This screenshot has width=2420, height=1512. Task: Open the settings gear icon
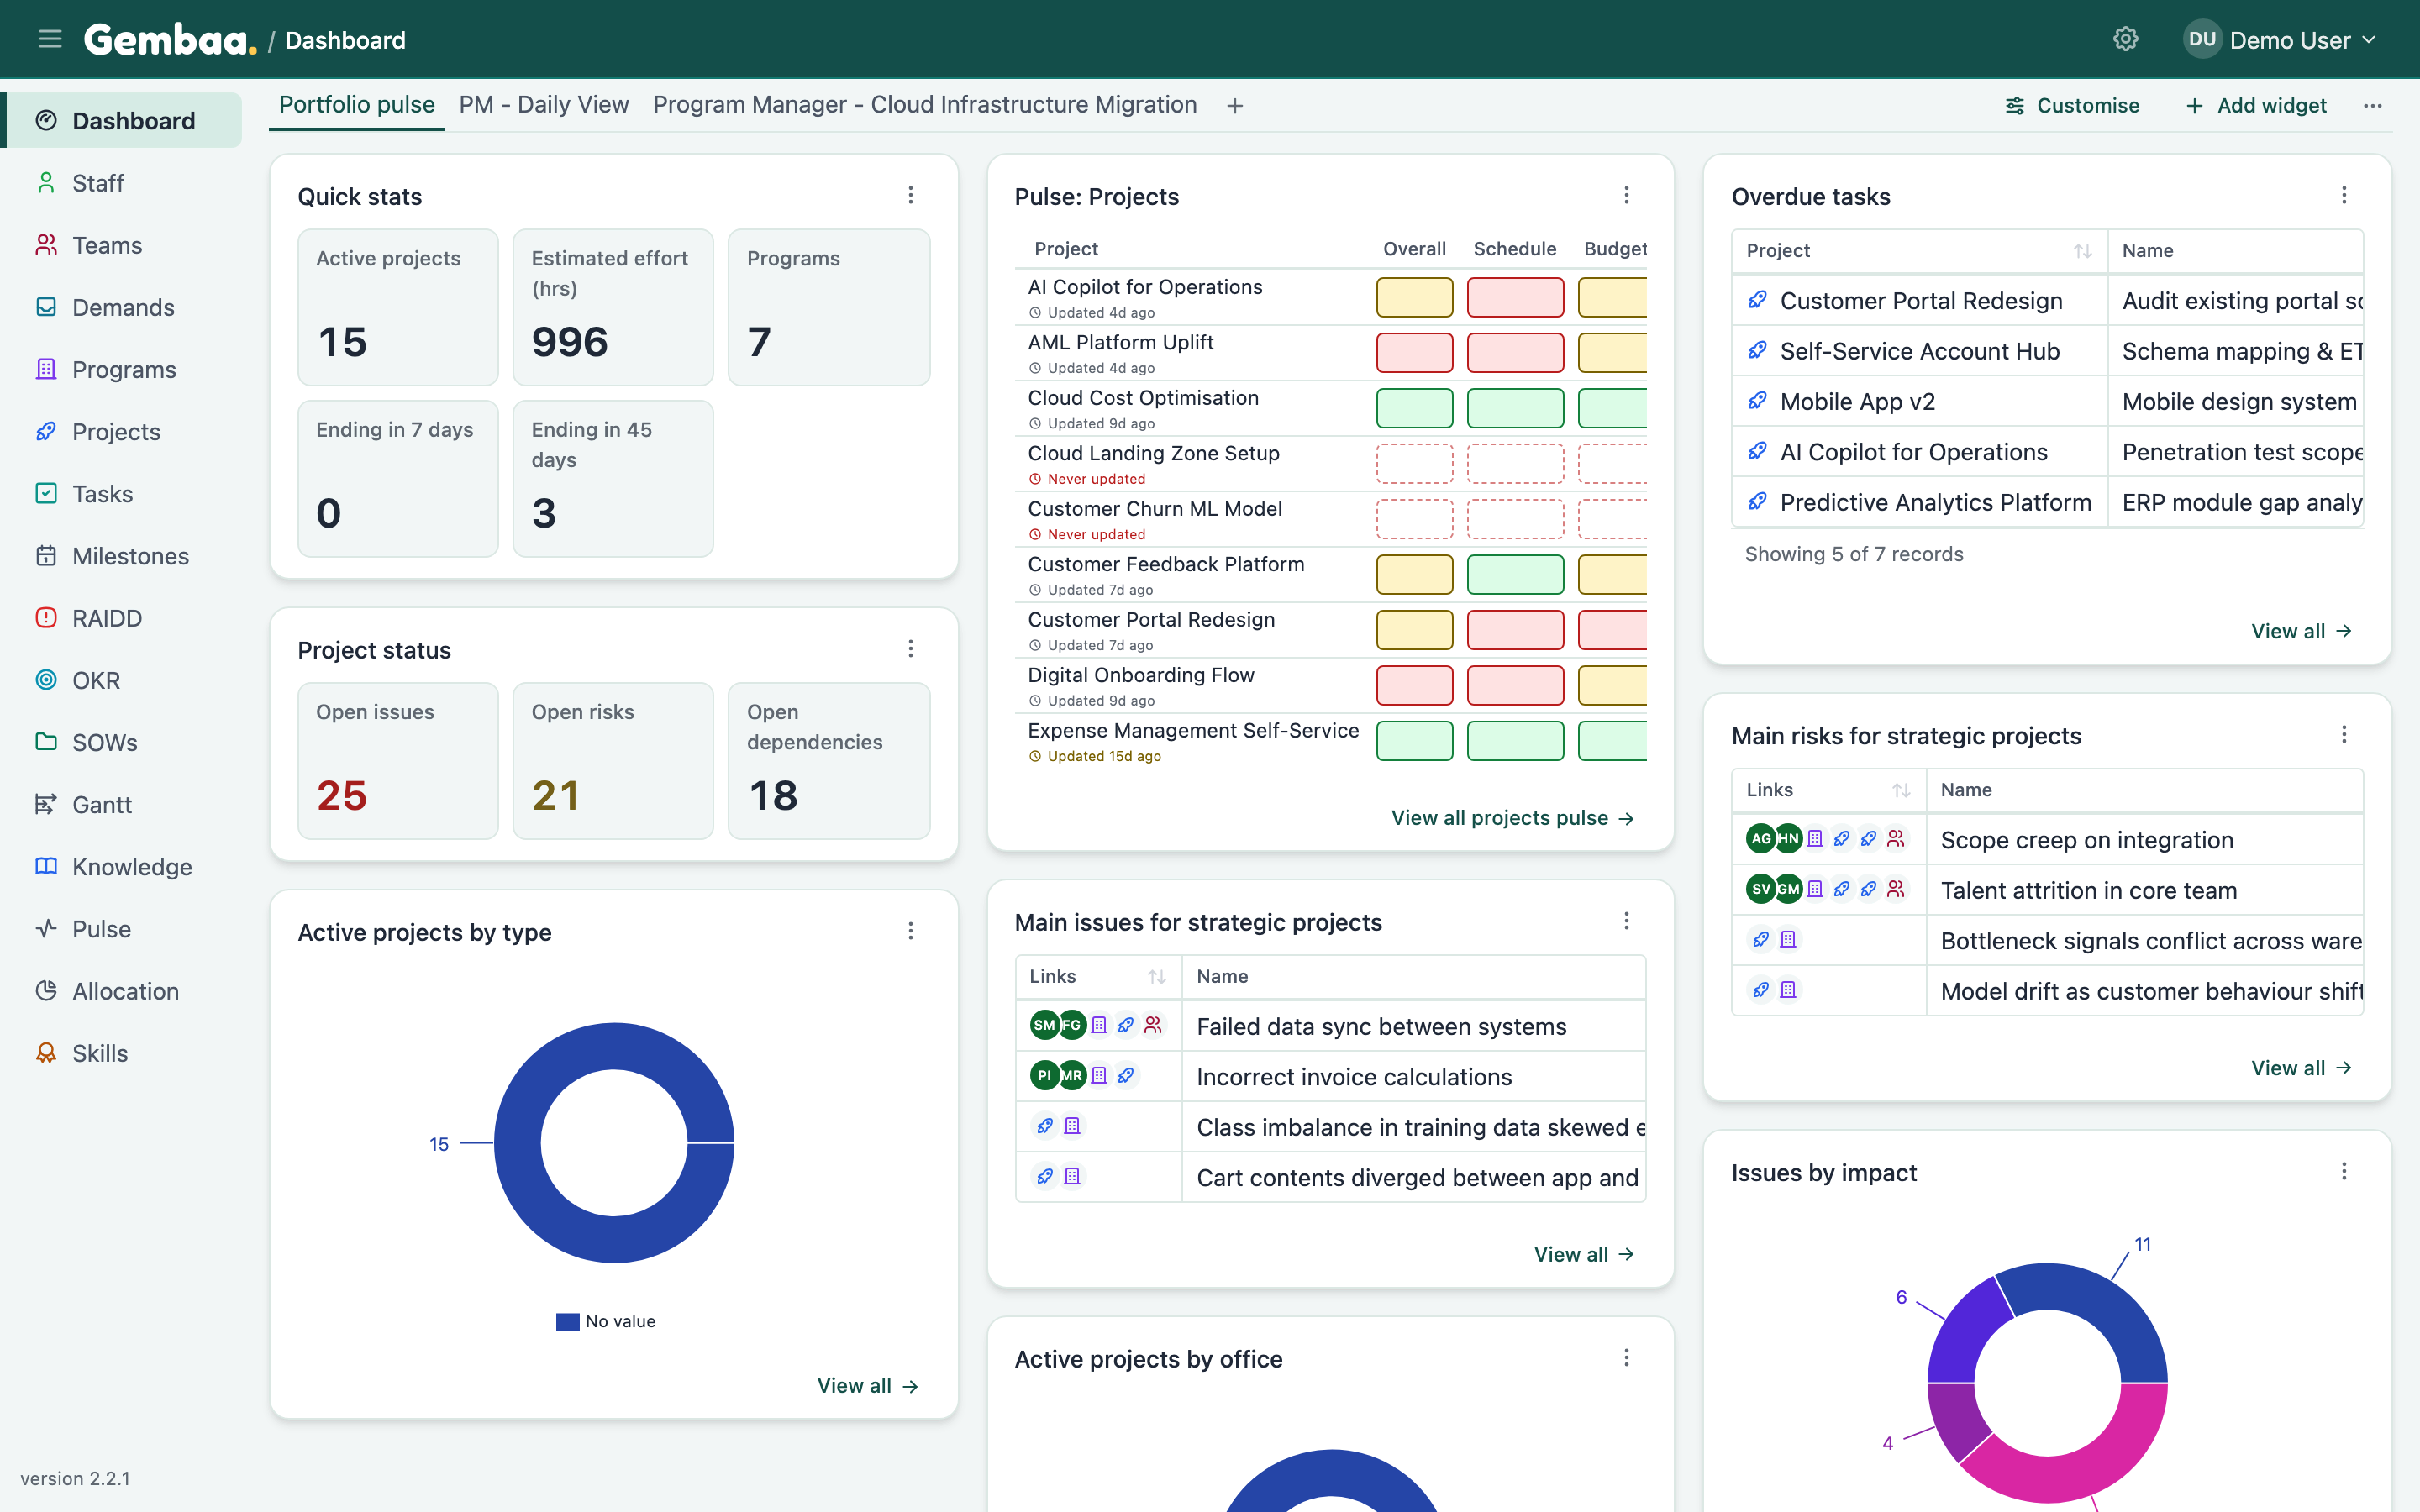click(2125, 40)
